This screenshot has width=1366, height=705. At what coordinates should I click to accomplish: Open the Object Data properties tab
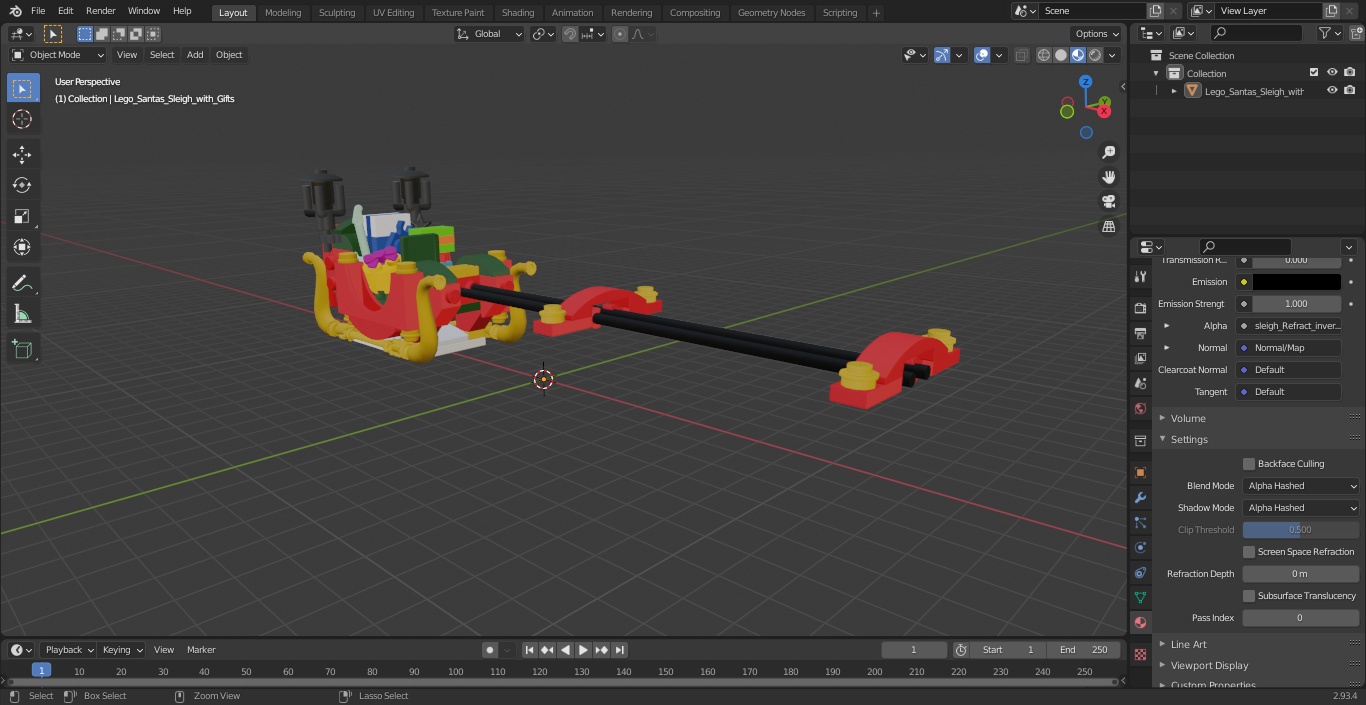point(1140,597)
